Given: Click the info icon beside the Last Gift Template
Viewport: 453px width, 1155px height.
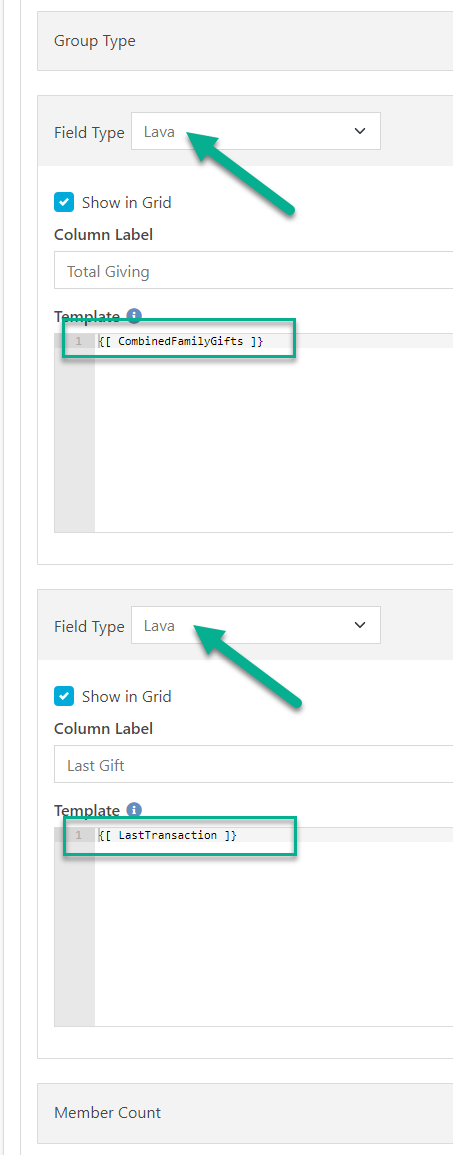Looking at the screenshot, I should pyautogui.click(x=133, y=810).
